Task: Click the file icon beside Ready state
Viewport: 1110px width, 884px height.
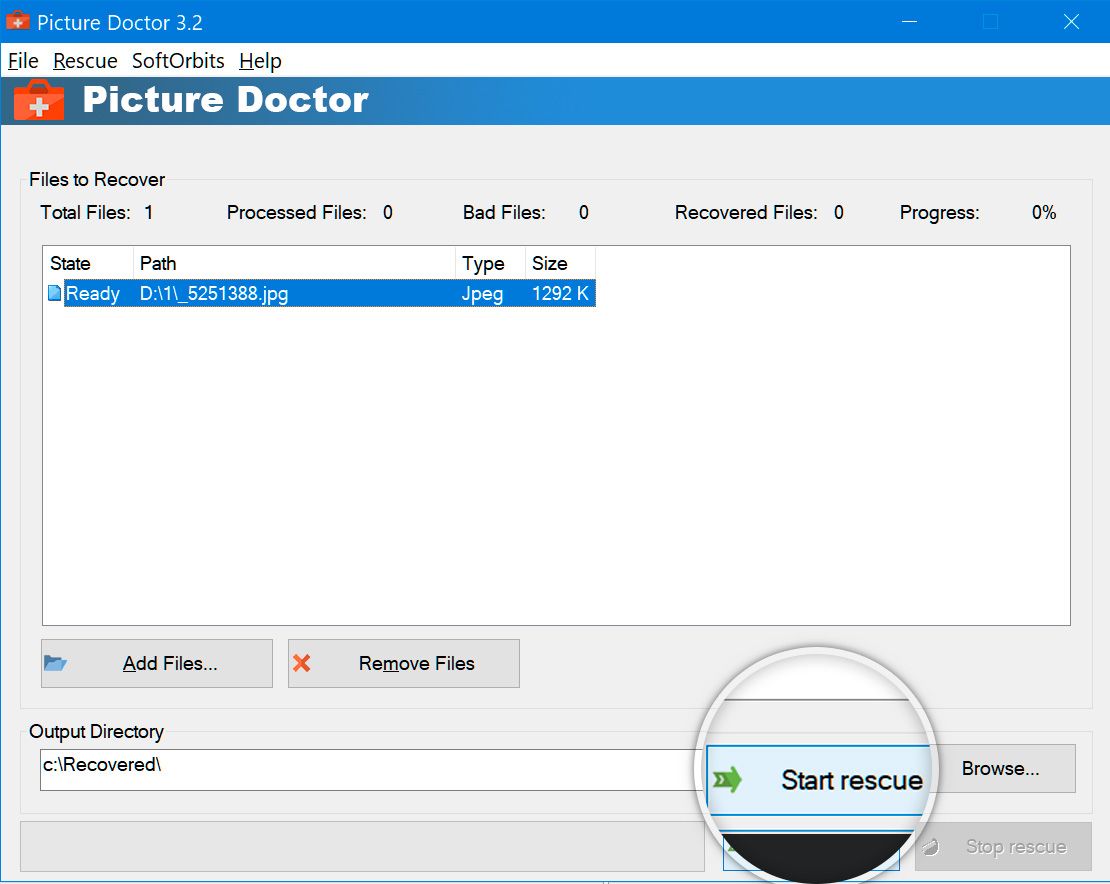Action: coord(55,293)
